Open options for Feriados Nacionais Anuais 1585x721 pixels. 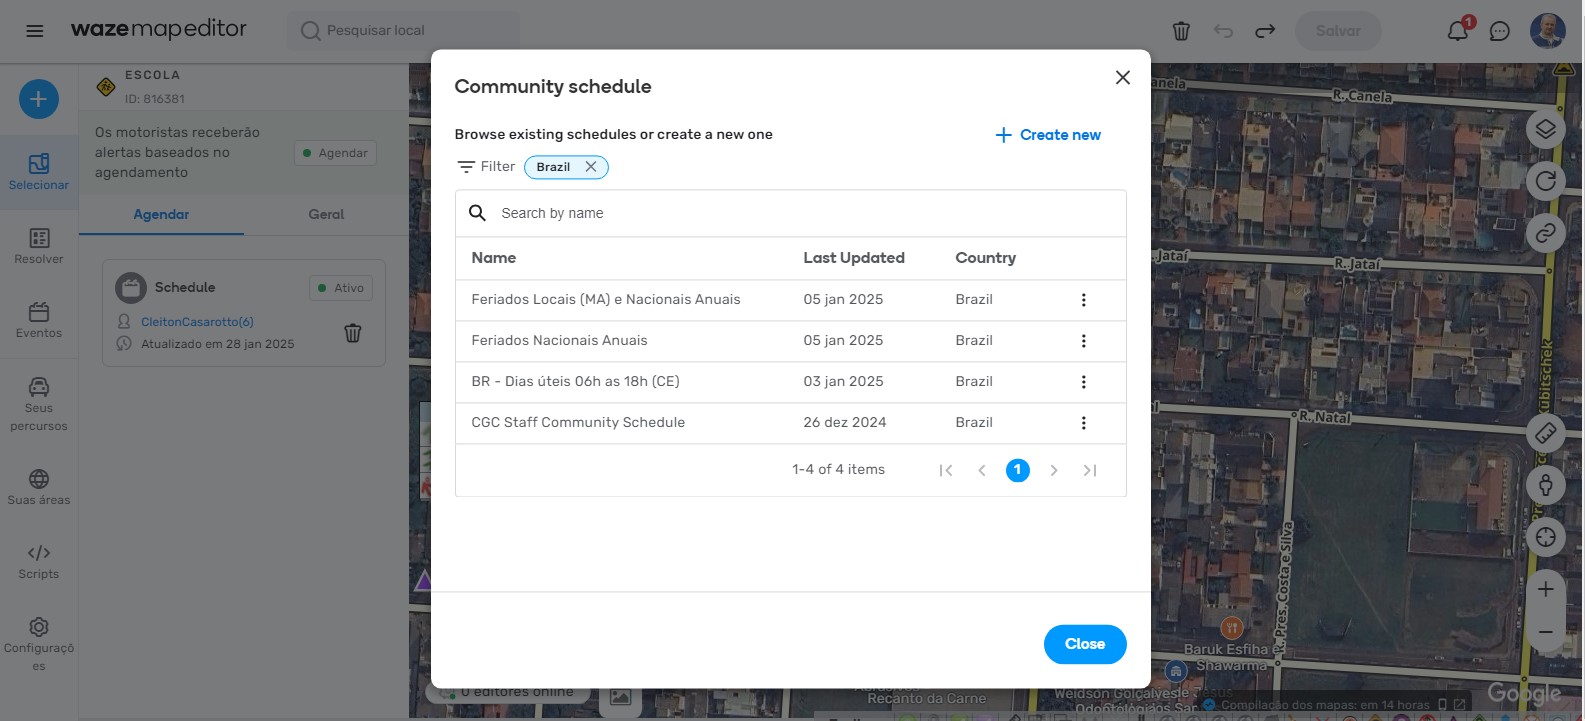[x=1083, y=341]
